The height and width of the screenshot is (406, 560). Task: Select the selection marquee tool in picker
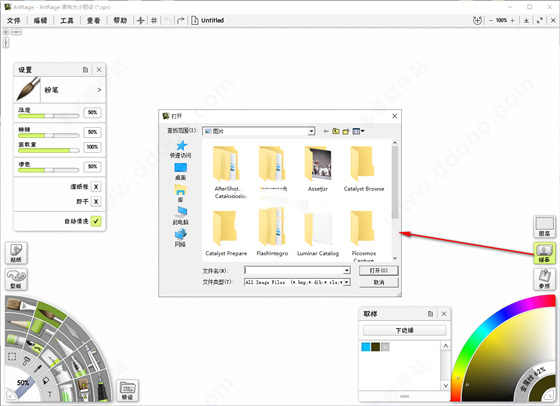[12, 356]
